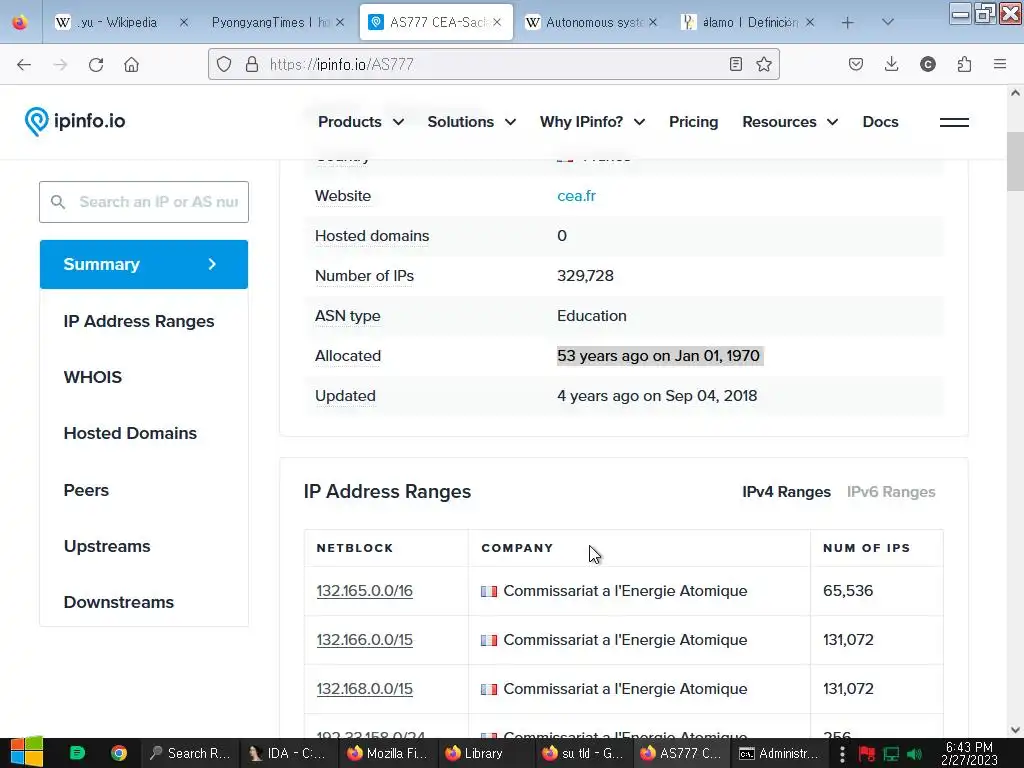Click the account circle toolbar icon
The image size is (1024, 768).
click(927, 64)
